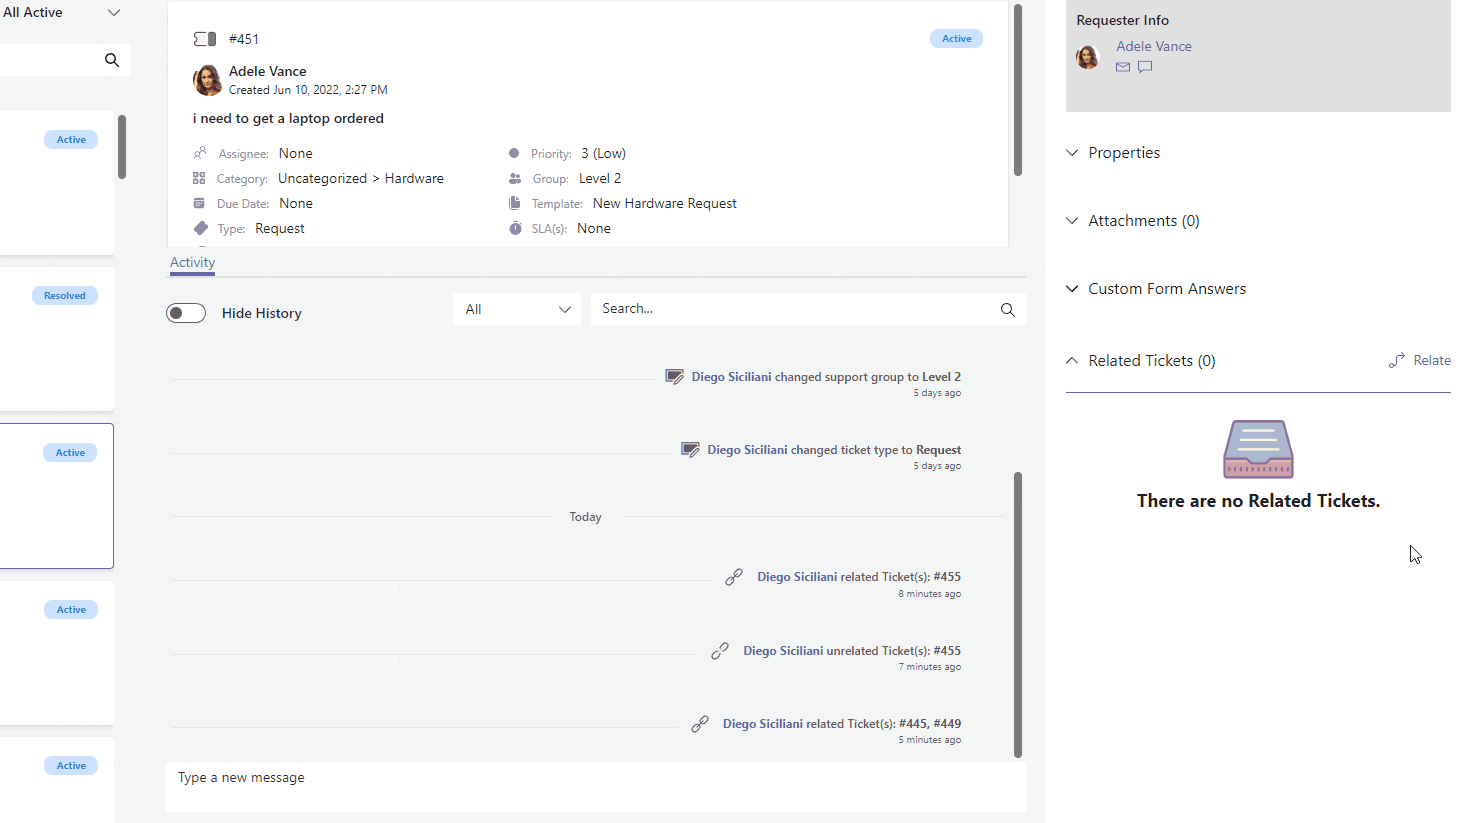Open Adele Vance requester profile link

pos(1153,47)
